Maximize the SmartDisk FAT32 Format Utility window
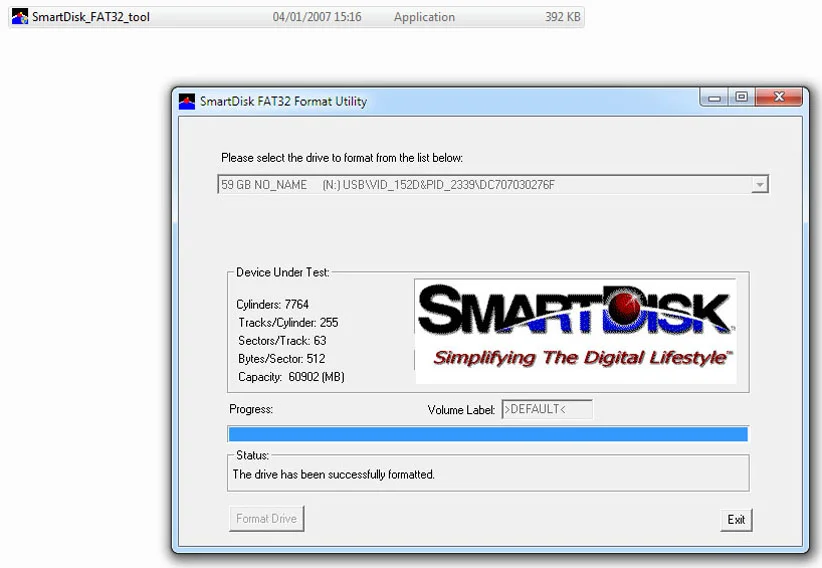The width and height of the screenshot is (822, 568). pos(741,98)
